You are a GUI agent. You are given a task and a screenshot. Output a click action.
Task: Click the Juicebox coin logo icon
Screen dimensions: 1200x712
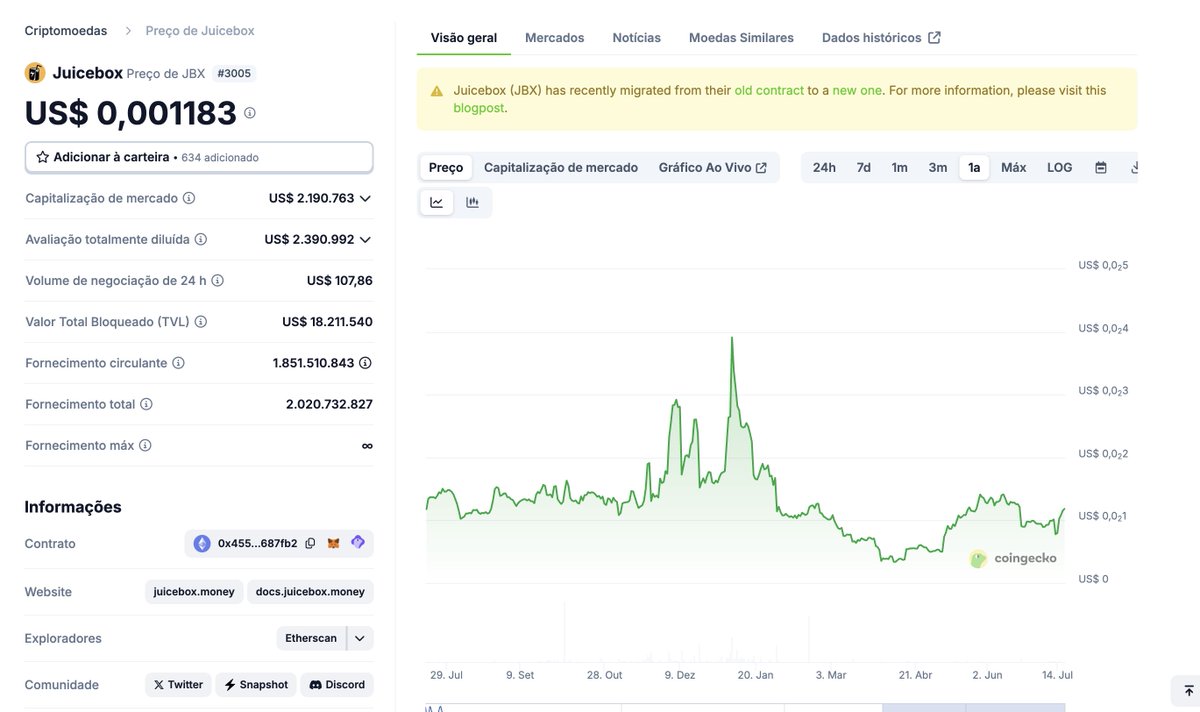[35, 73]
